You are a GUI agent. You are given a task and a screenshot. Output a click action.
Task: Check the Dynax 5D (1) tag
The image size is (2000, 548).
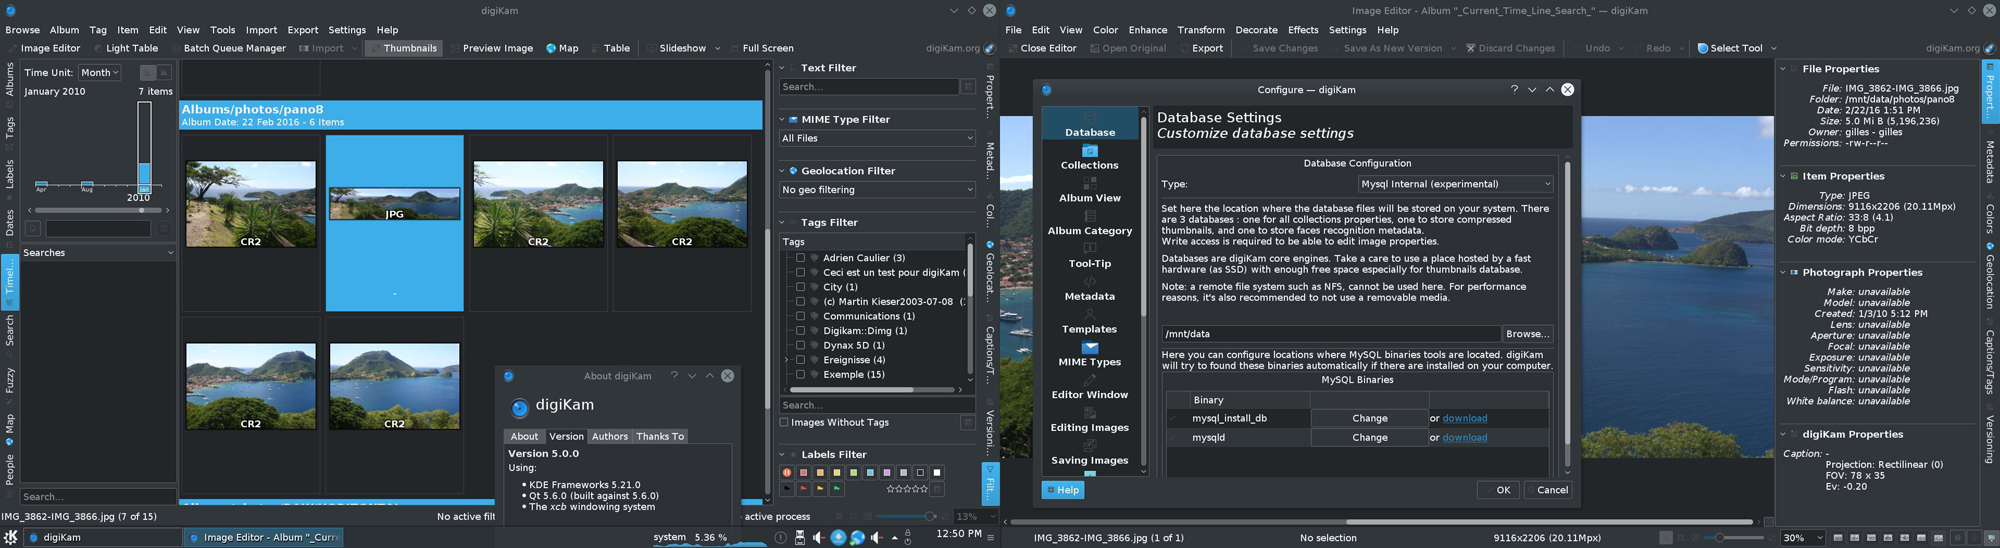click(x=800, y=345)
